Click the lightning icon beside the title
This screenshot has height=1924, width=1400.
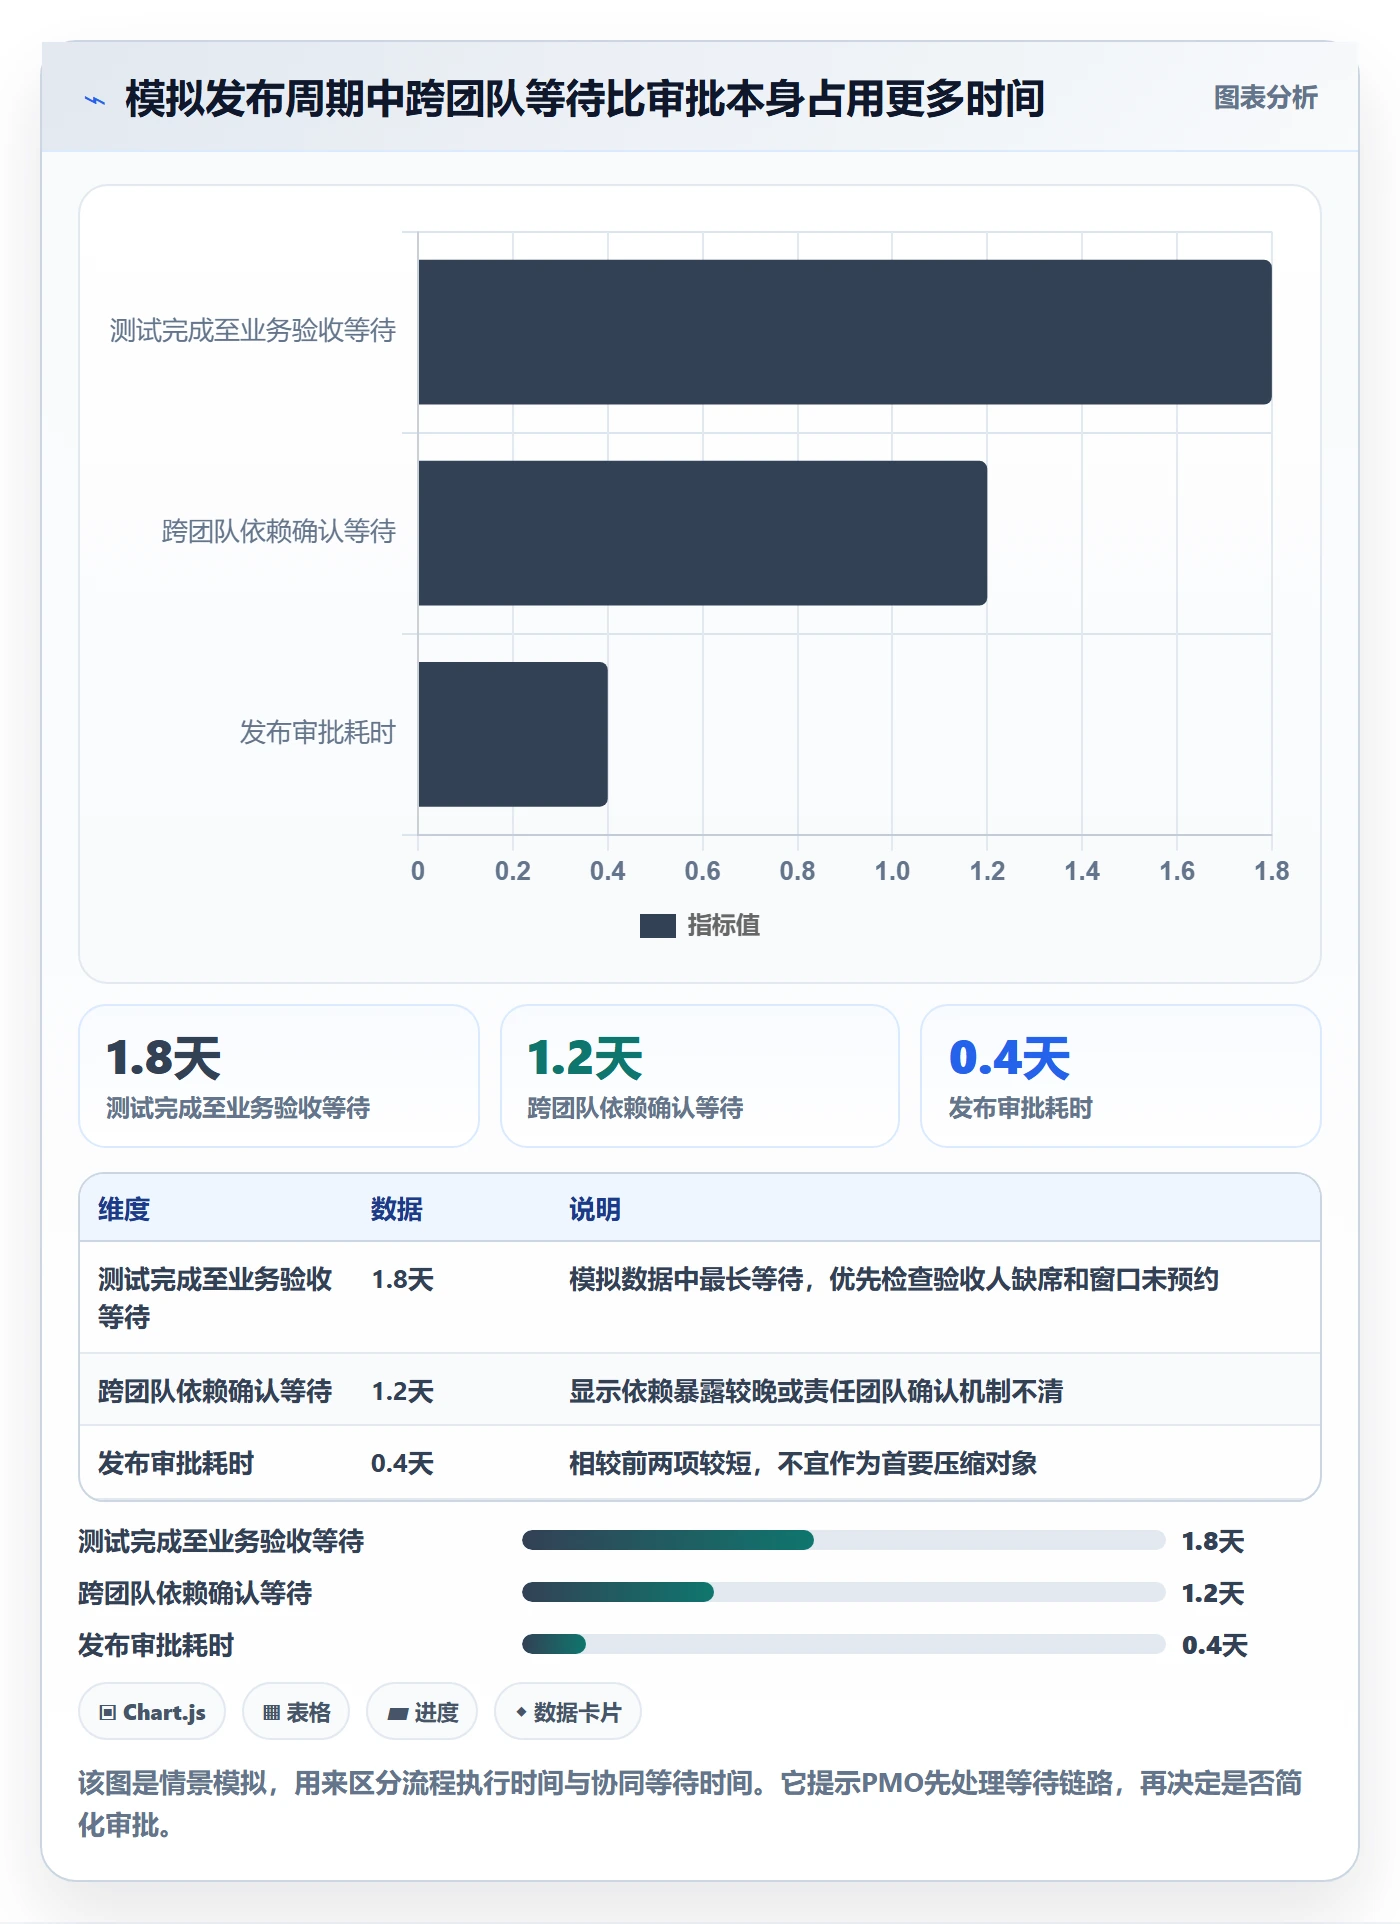(95, 100)
